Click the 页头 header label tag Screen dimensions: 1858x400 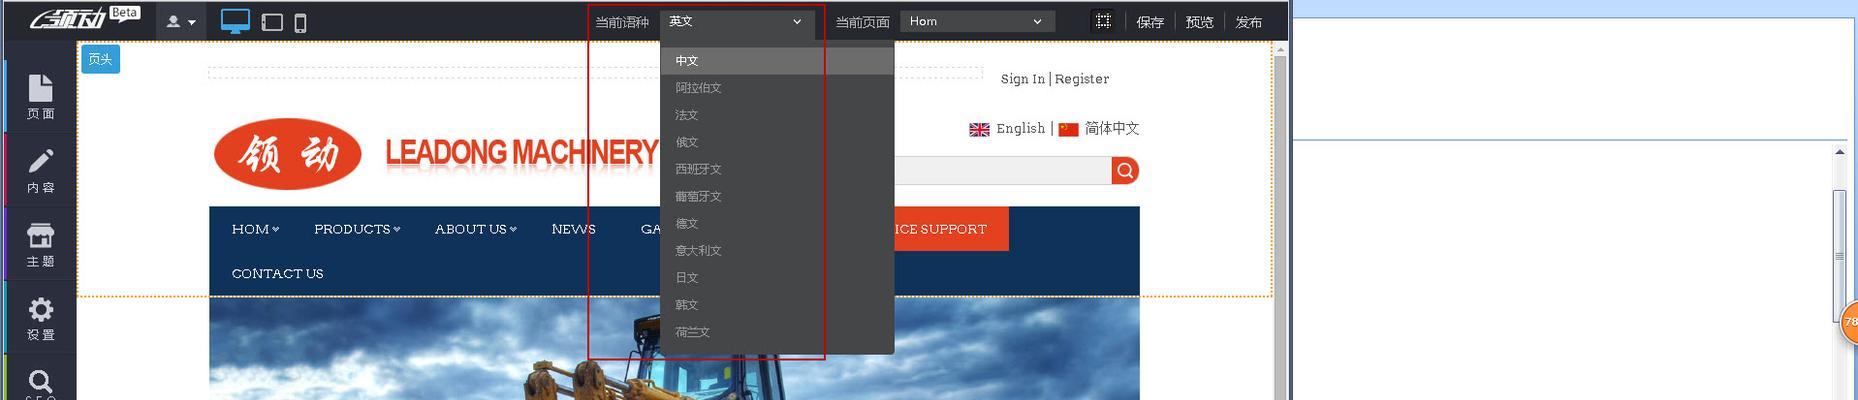(100, 59)
